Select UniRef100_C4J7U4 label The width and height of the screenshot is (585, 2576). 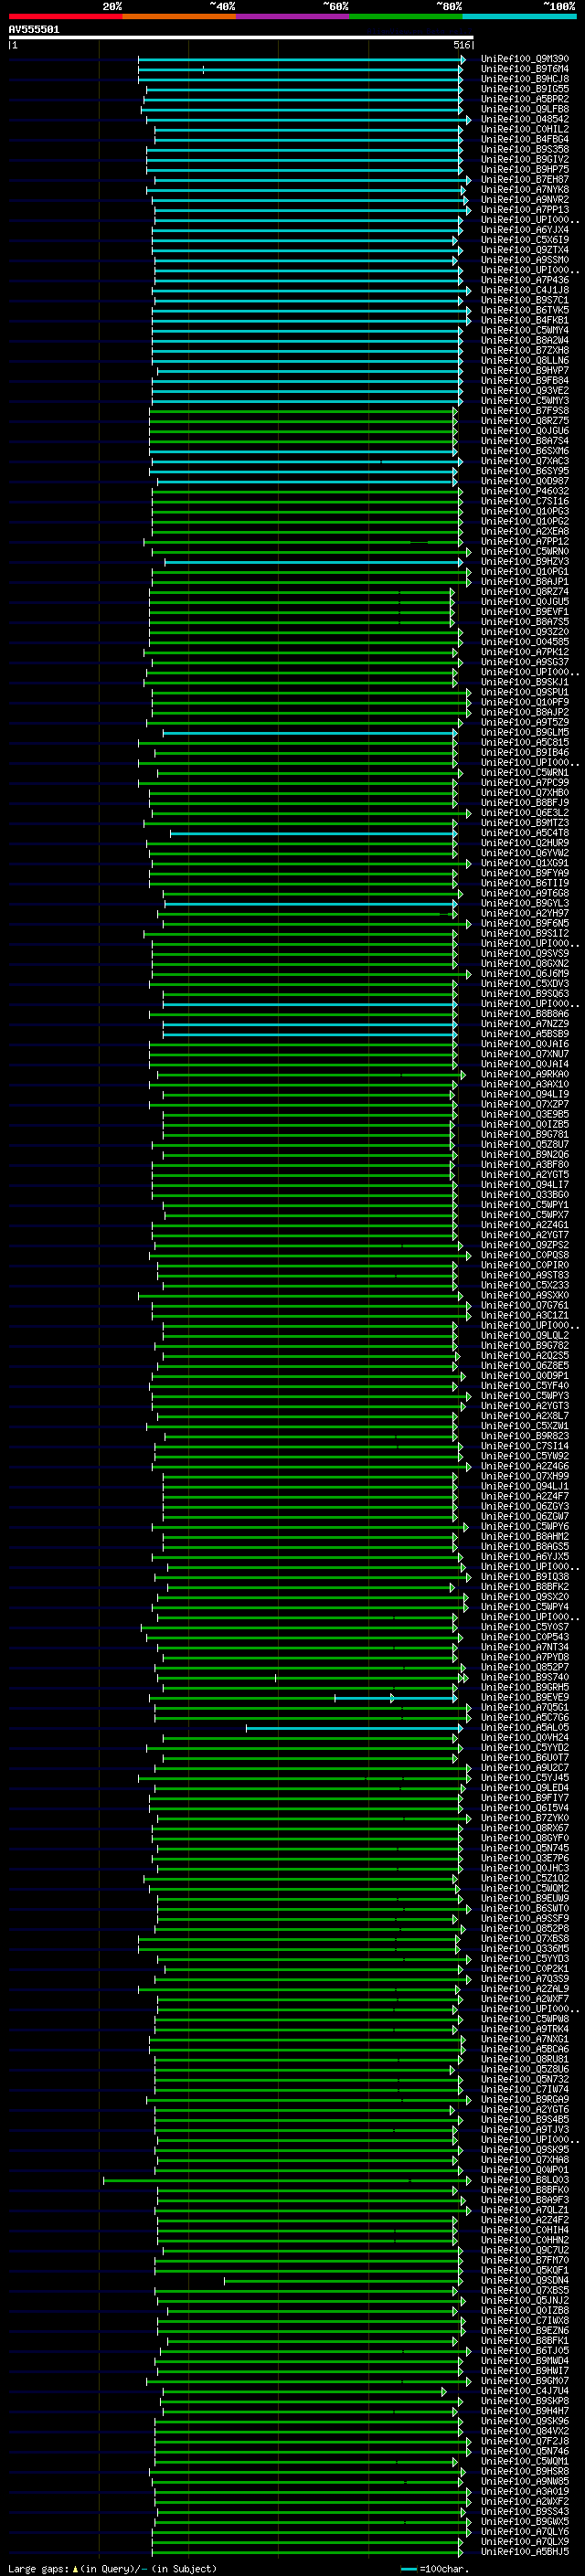(525, 2390)
